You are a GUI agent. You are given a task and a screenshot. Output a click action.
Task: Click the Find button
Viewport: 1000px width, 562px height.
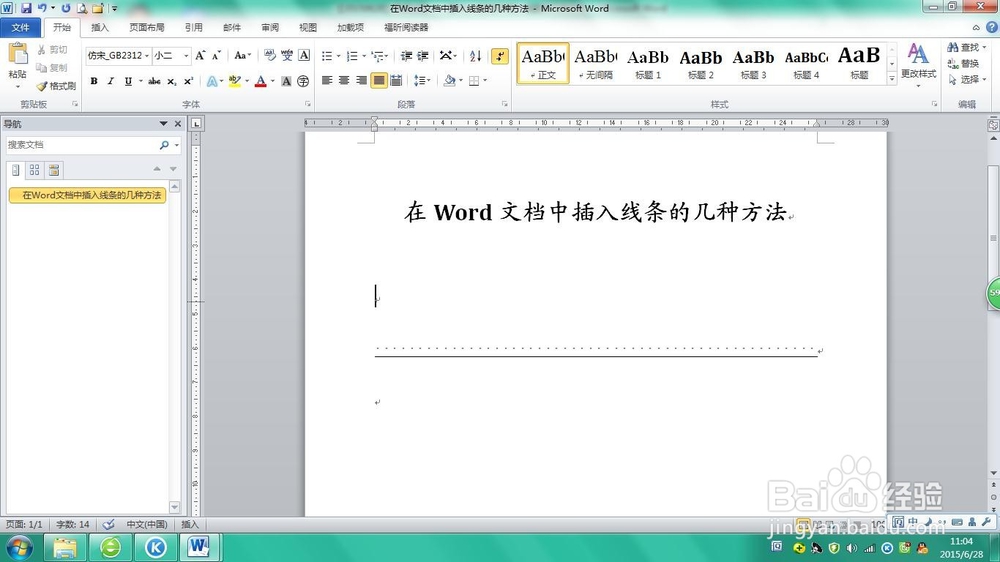pos(966,47)
